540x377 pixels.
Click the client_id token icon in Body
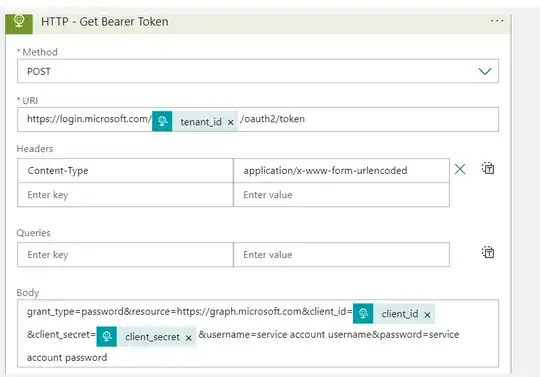(363, 314)
